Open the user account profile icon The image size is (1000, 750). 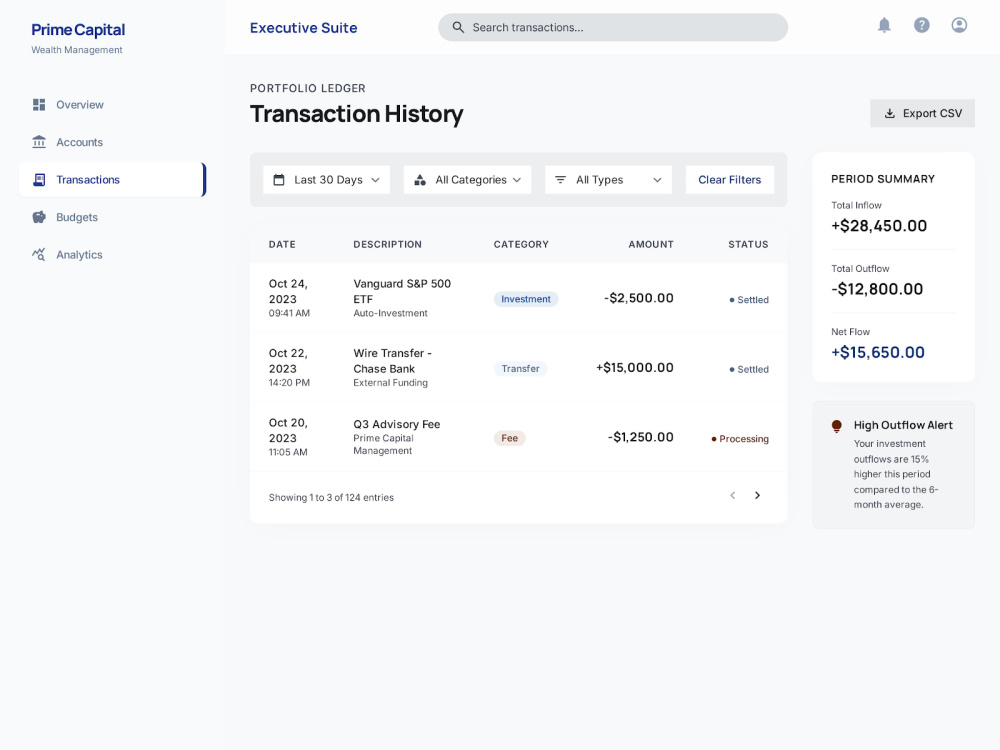(959, 25)
